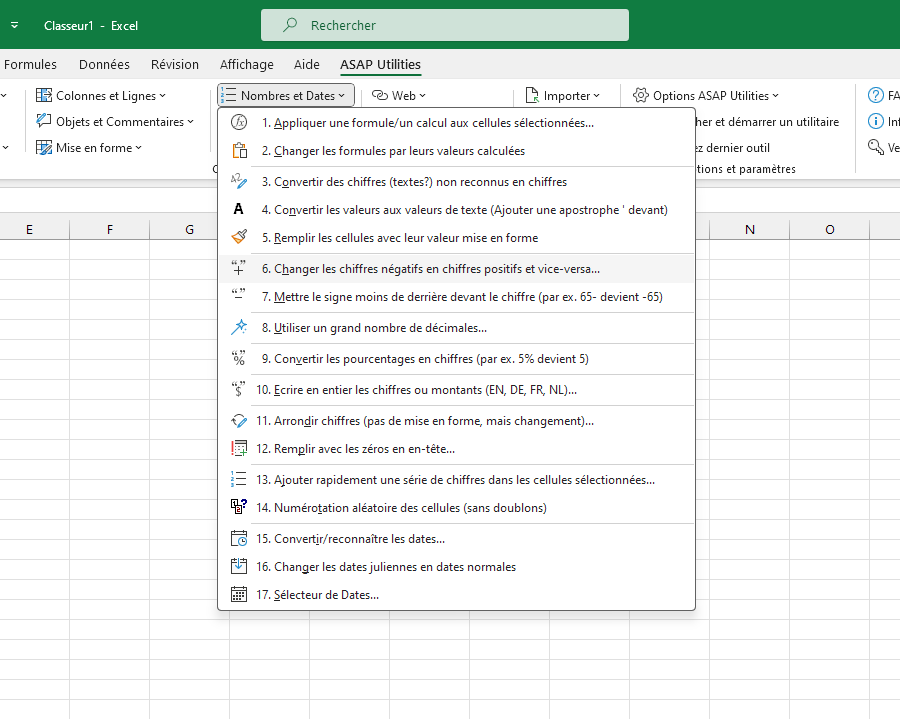Open the Quick Access Toolbar customize arrow
The height and width of the screenshot is (719, 900).
coord(14,25)
